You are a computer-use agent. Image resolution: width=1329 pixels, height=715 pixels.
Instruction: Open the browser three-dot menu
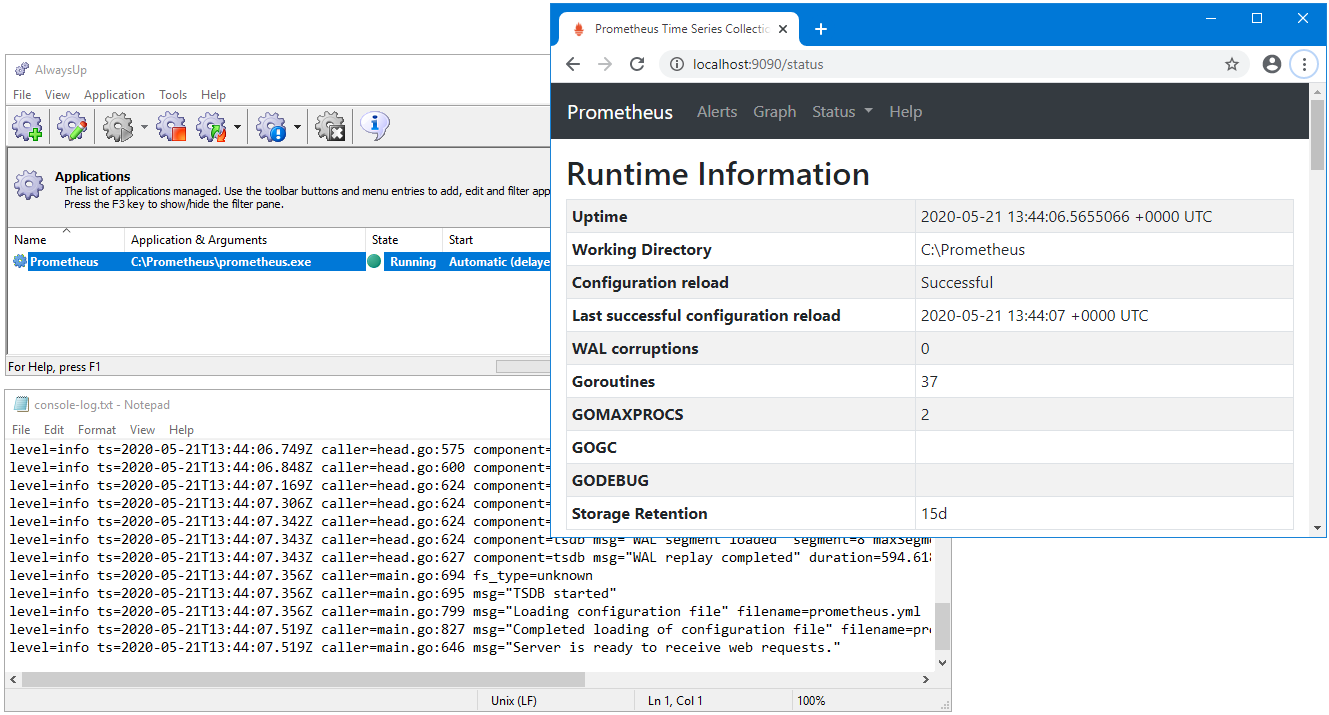pyautogui.click(x=1304, y=64)
